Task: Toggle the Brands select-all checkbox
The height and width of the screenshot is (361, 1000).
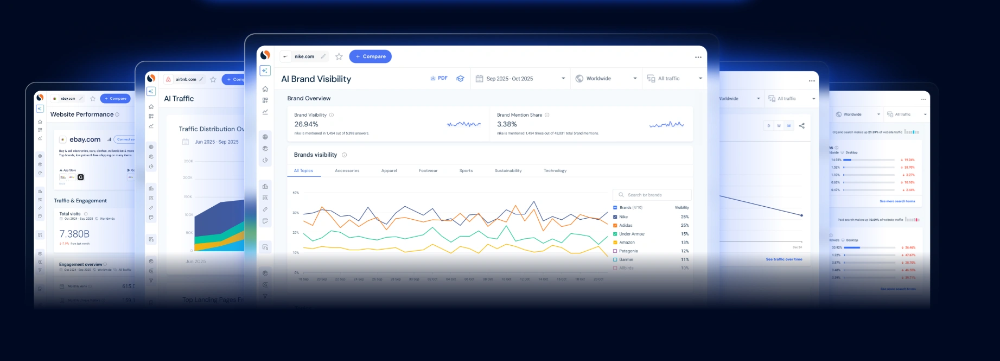Action: click(615, 208)
